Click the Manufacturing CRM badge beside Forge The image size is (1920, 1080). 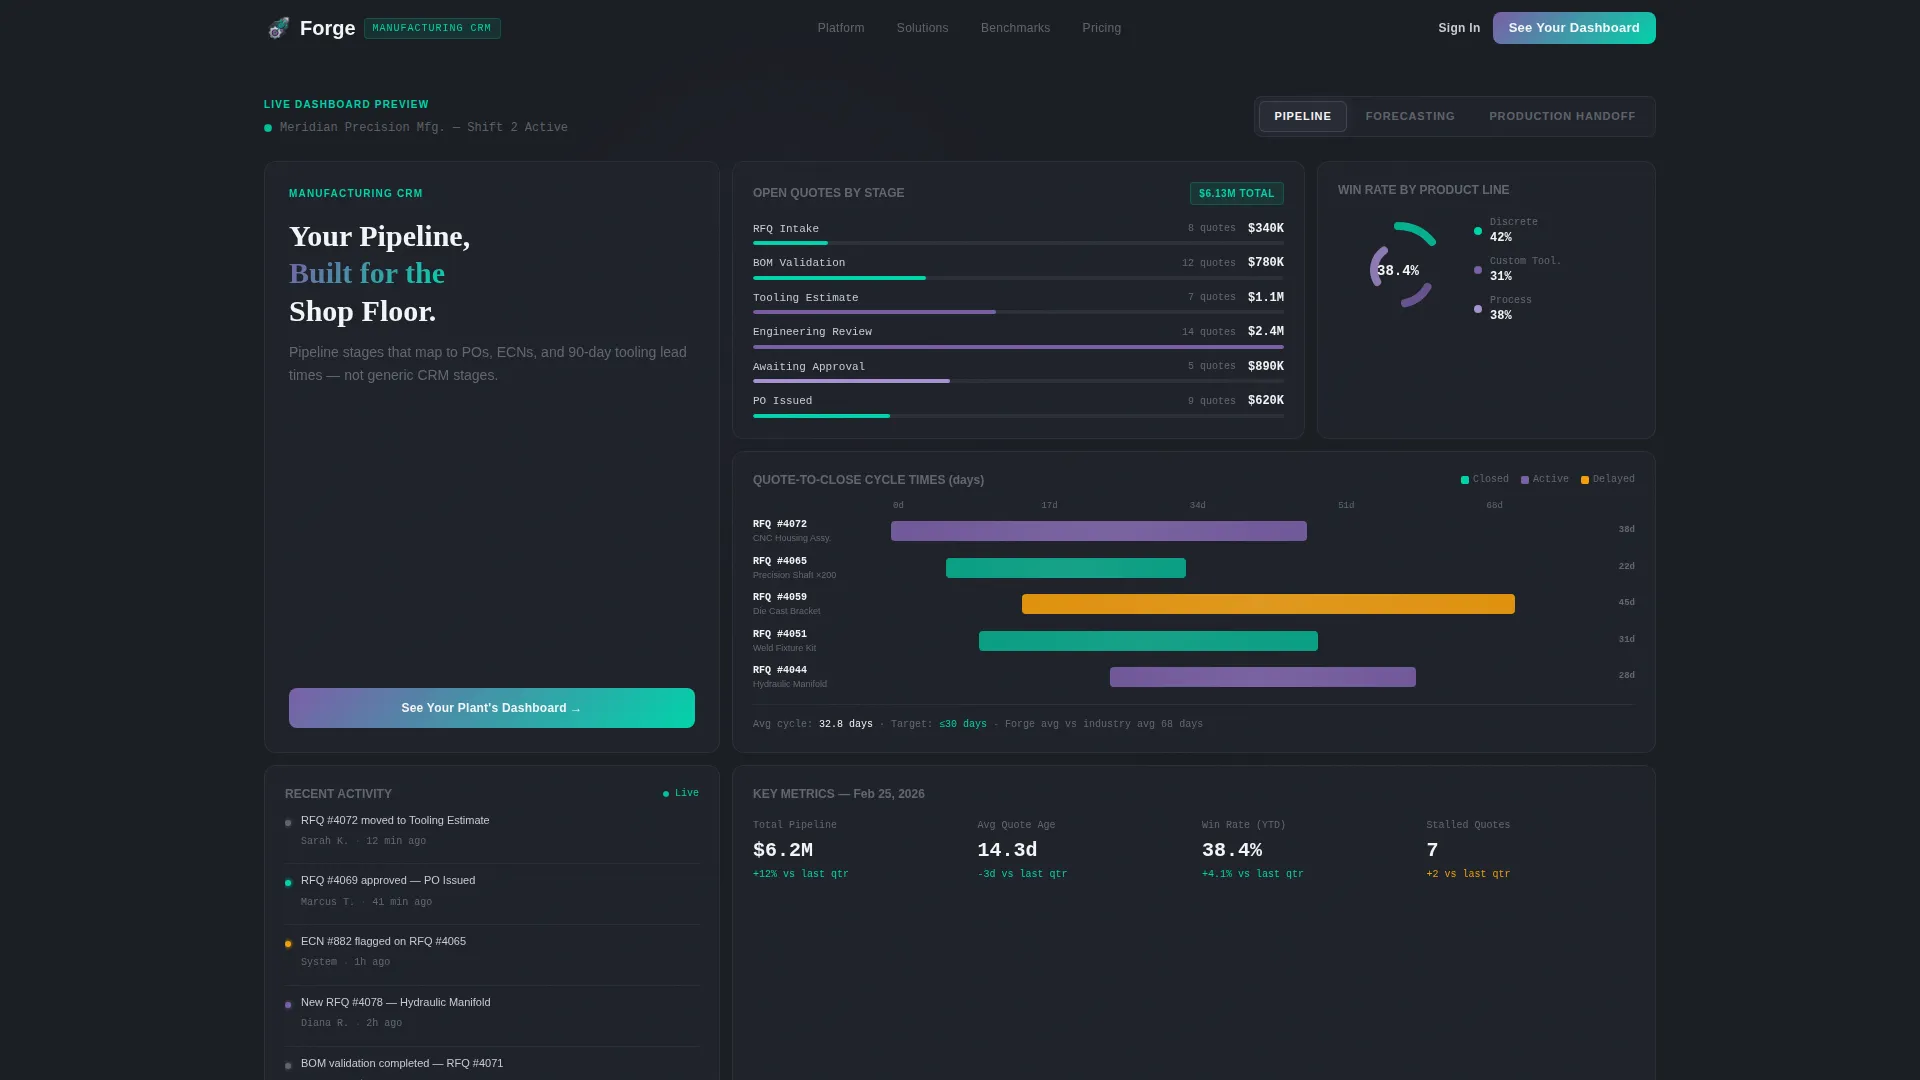pos(432,28)
